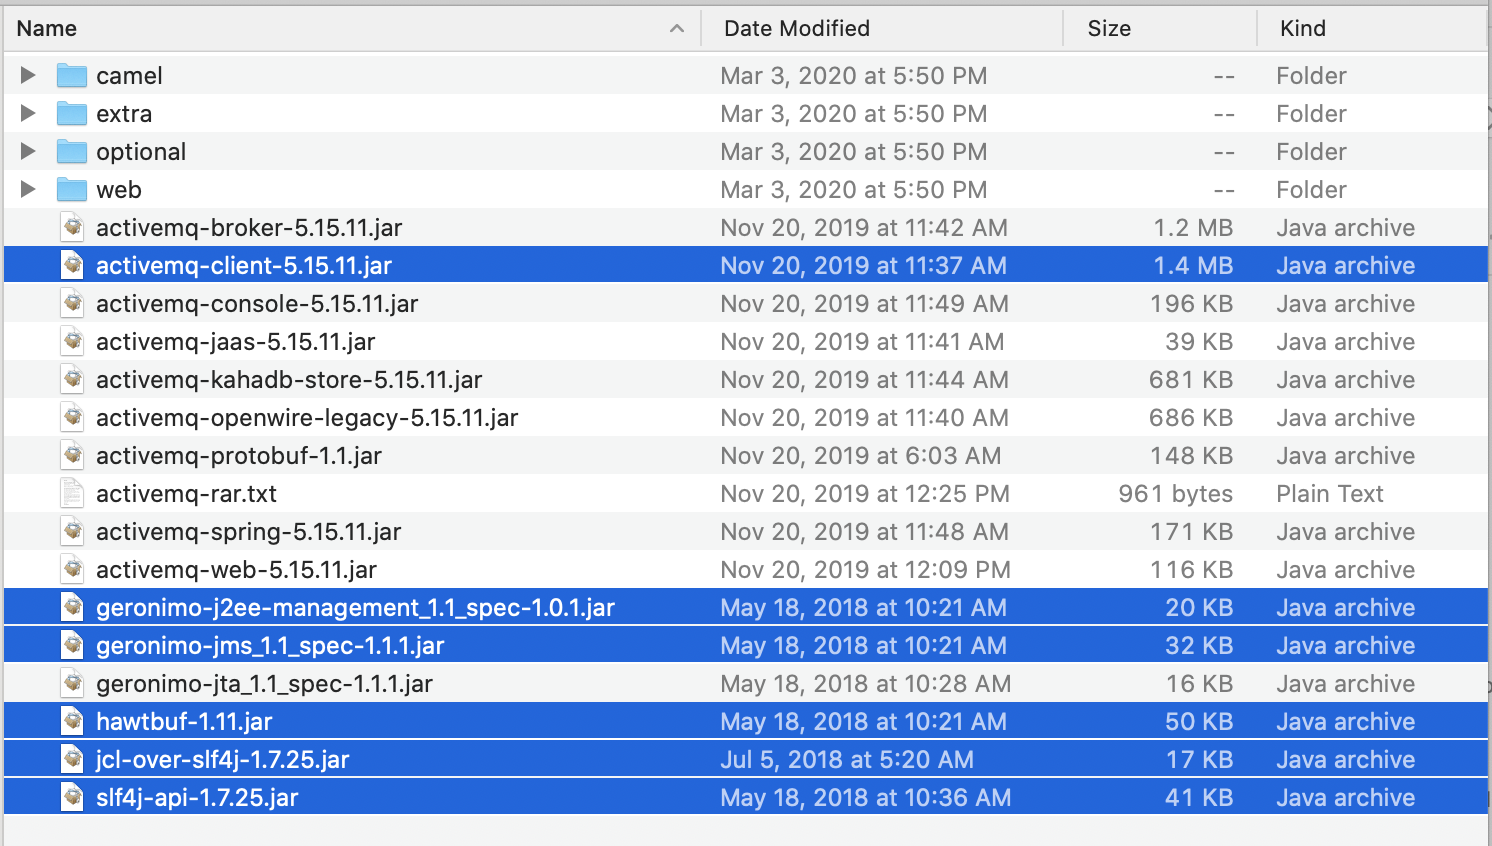Screen dimensions: 1492x846
Task: Click file name geronimo-j2ee-management_1.1_spec-1.0.1.jar
Action: (x=355, y=608)
